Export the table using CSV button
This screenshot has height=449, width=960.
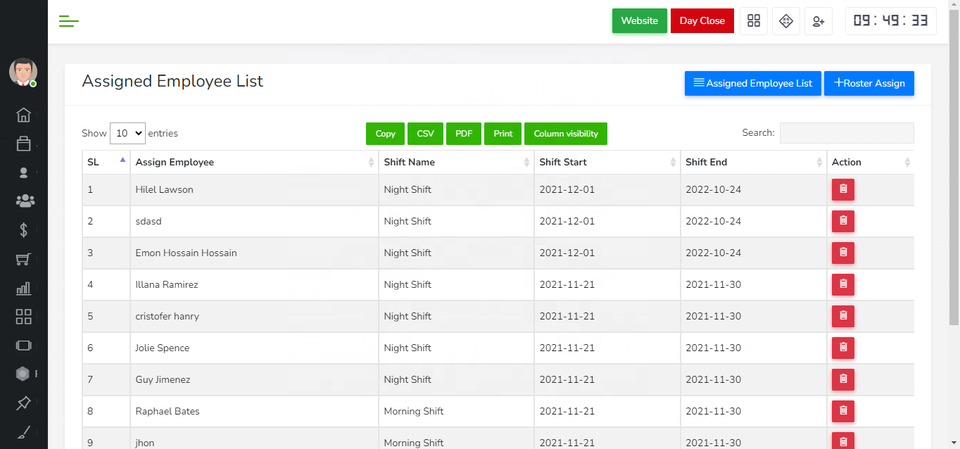(425, 133)
